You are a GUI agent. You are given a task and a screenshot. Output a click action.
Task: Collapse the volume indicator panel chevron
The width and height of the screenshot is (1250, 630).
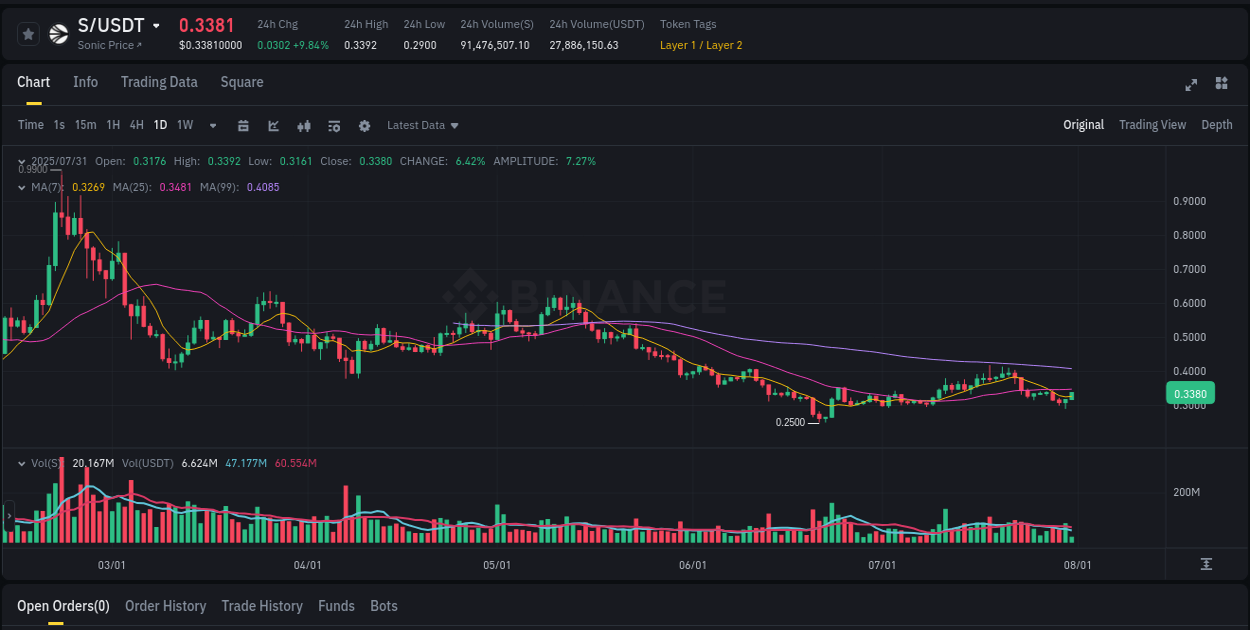[x=20, y=462]
